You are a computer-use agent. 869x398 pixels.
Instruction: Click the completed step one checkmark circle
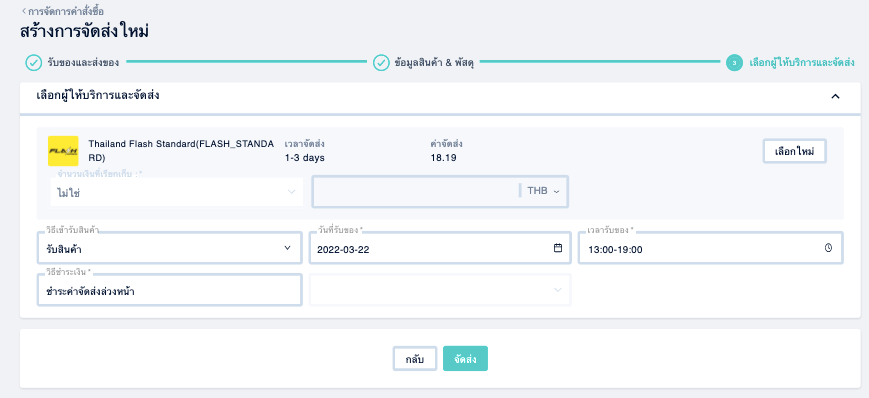click(x=34, y=63)
